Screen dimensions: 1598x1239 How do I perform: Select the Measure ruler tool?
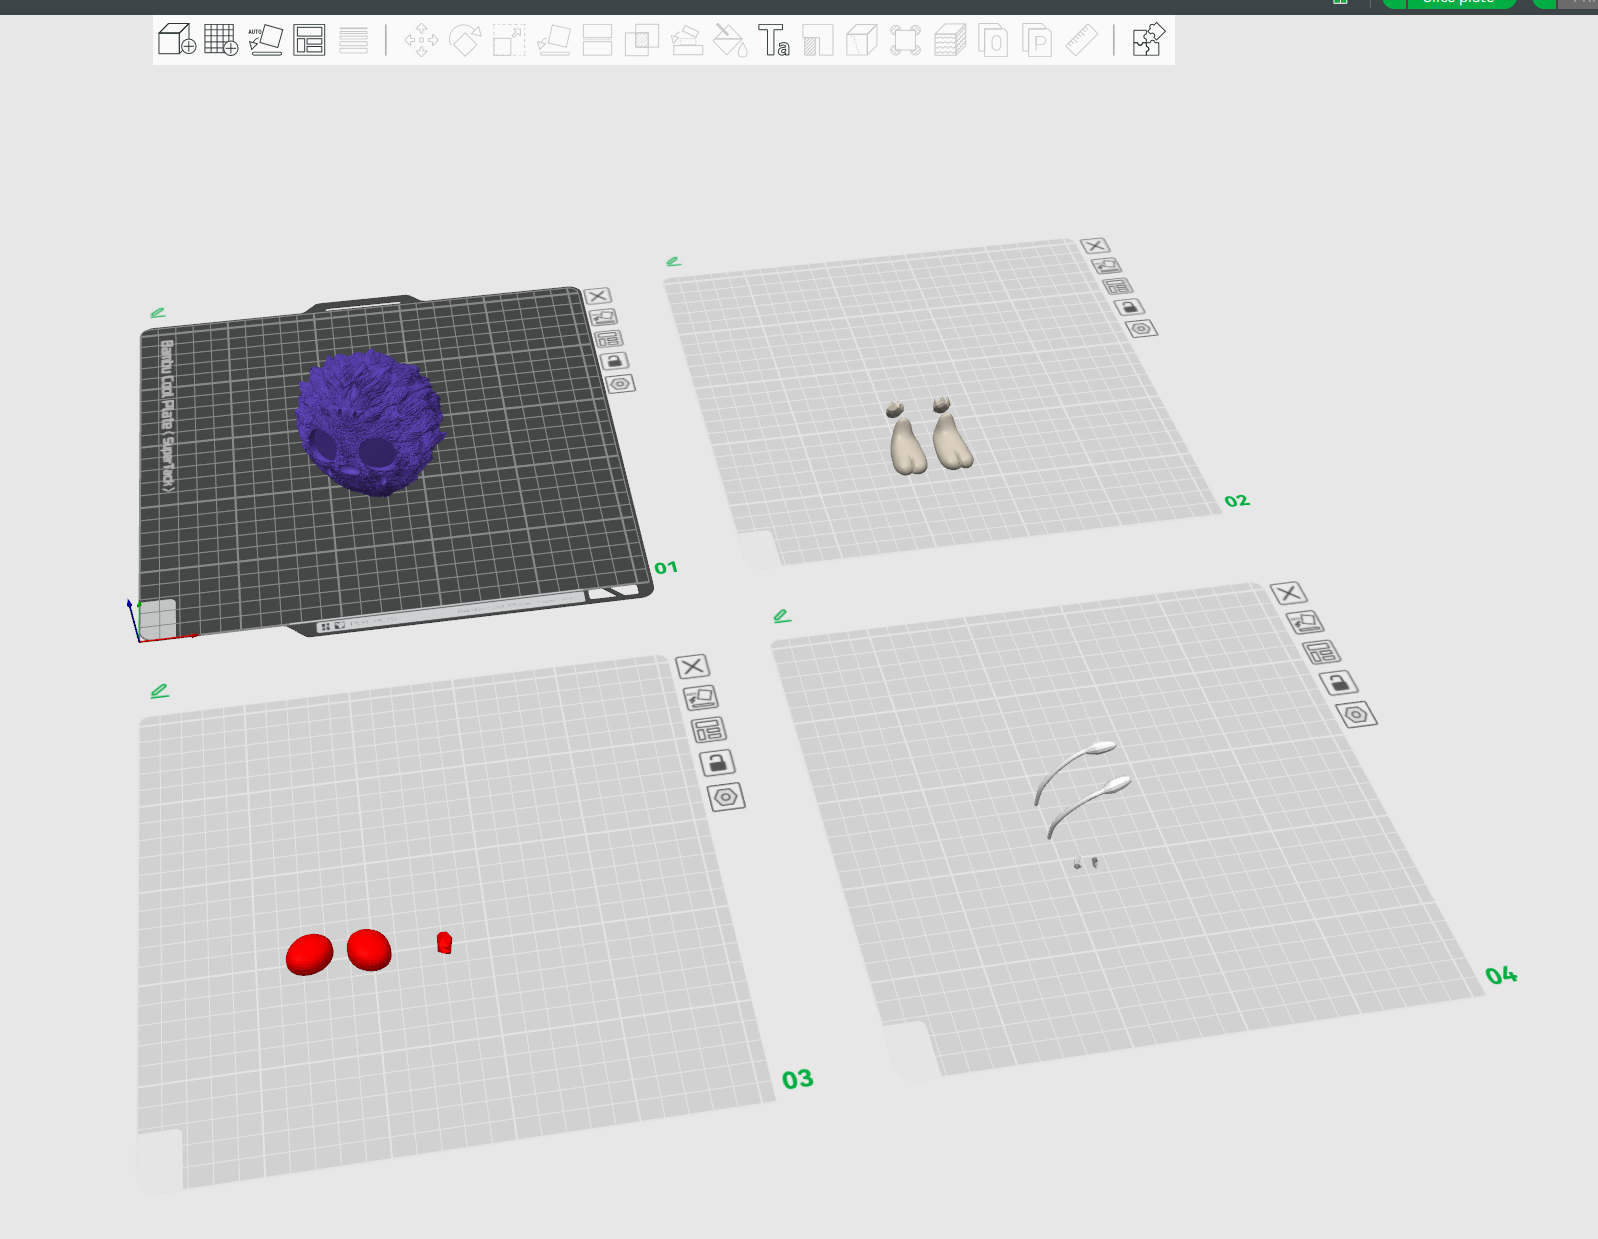[1081, 40]
